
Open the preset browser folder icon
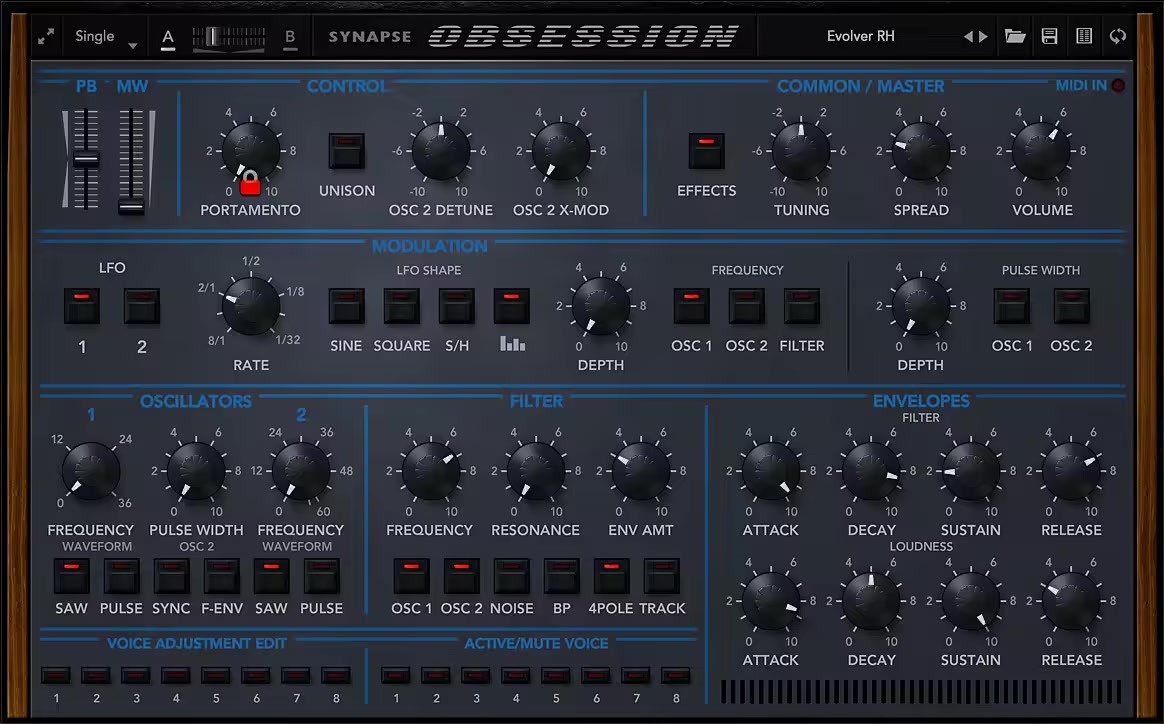[1015, 37]
